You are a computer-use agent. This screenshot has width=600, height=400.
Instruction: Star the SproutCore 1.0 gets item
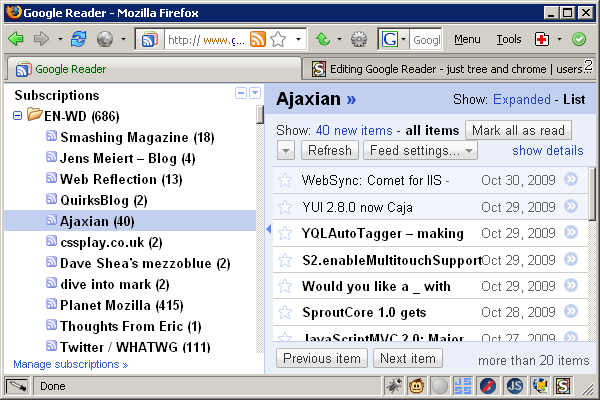tap(285, 312)
